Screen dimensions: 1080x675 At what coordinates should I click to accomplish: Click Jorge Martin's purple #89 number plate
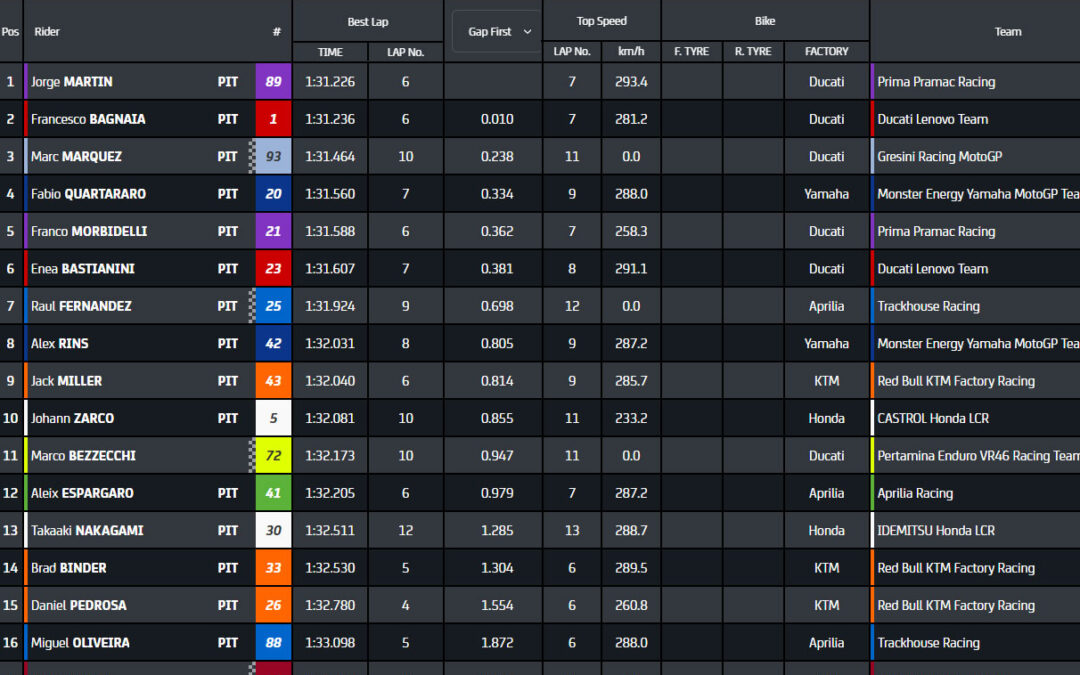pos(273,81)
